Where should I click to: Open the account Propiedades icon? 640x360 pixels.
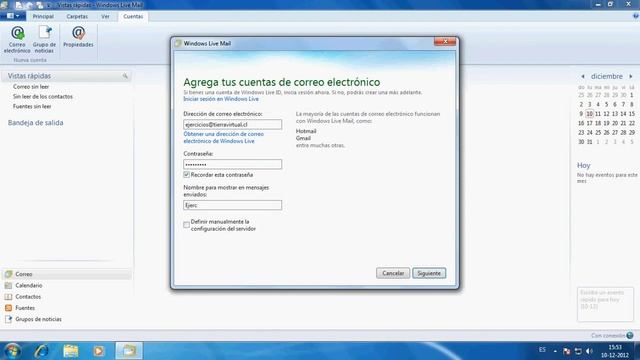pyautogui.click(x=78, y=37)
